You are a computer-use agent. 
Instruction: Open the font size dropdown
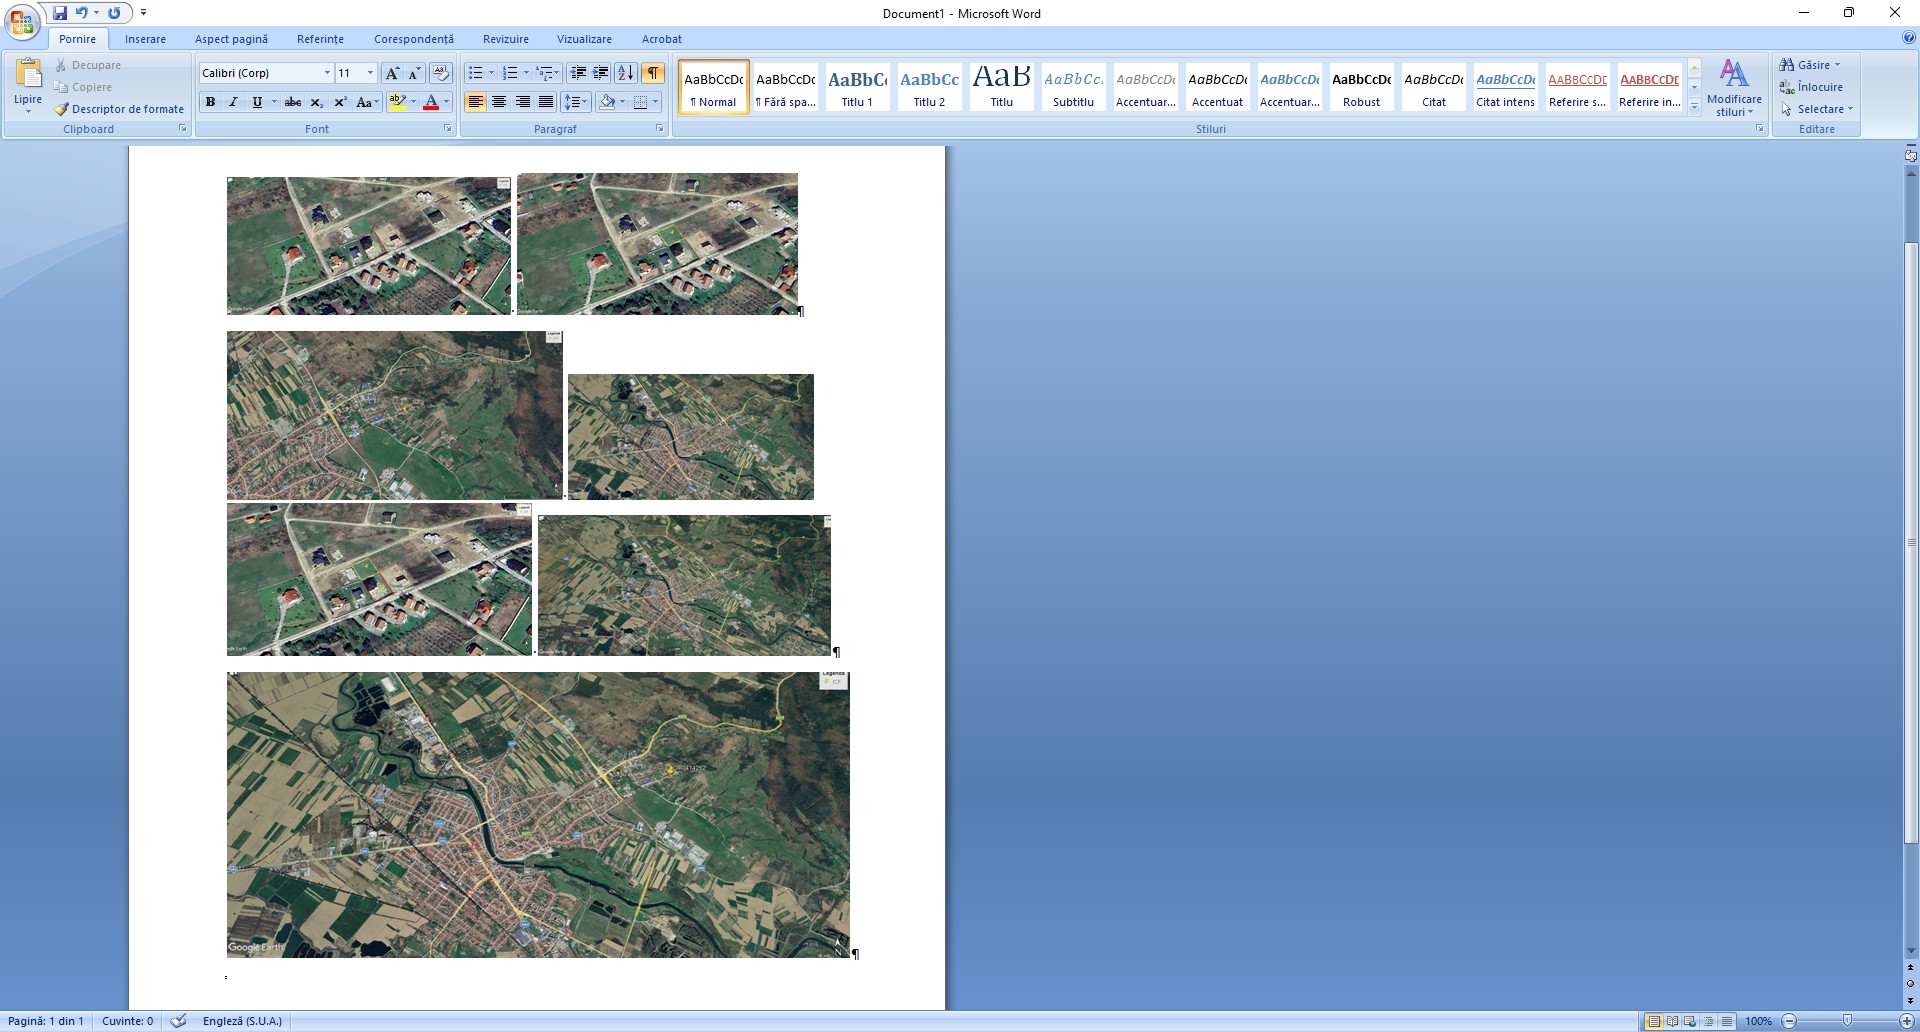[370, 73]
